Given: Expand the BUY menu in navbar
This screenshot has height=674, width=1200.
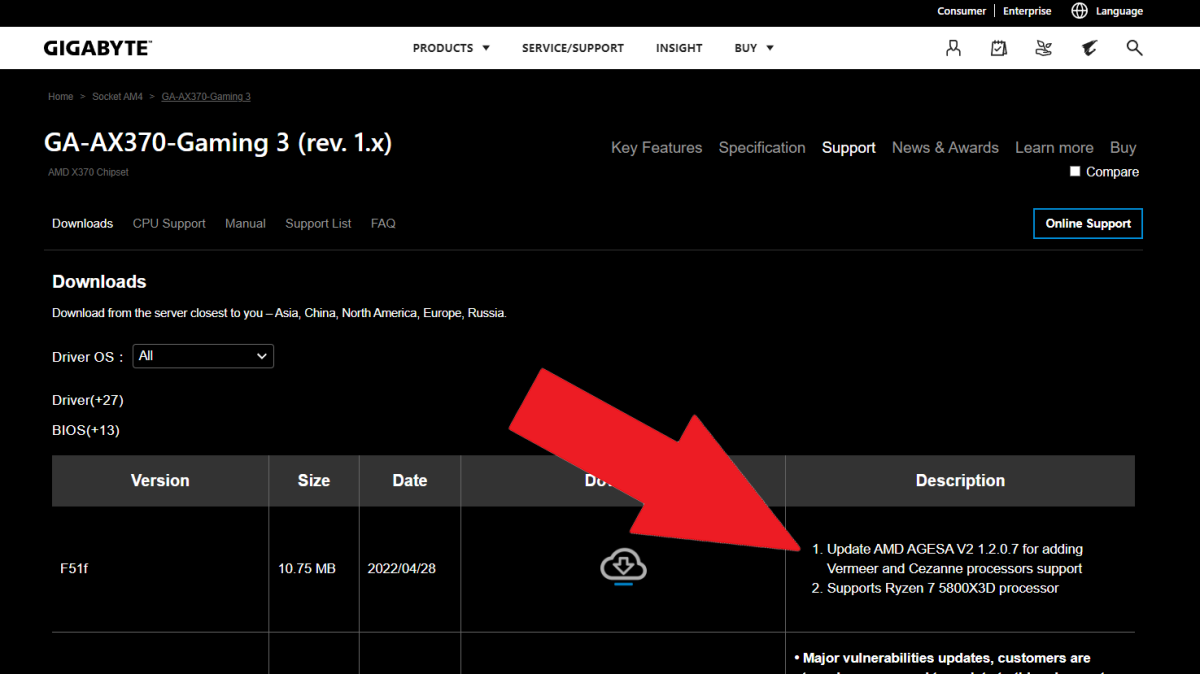Looking at the screenshot, I should tap(754, 48).
